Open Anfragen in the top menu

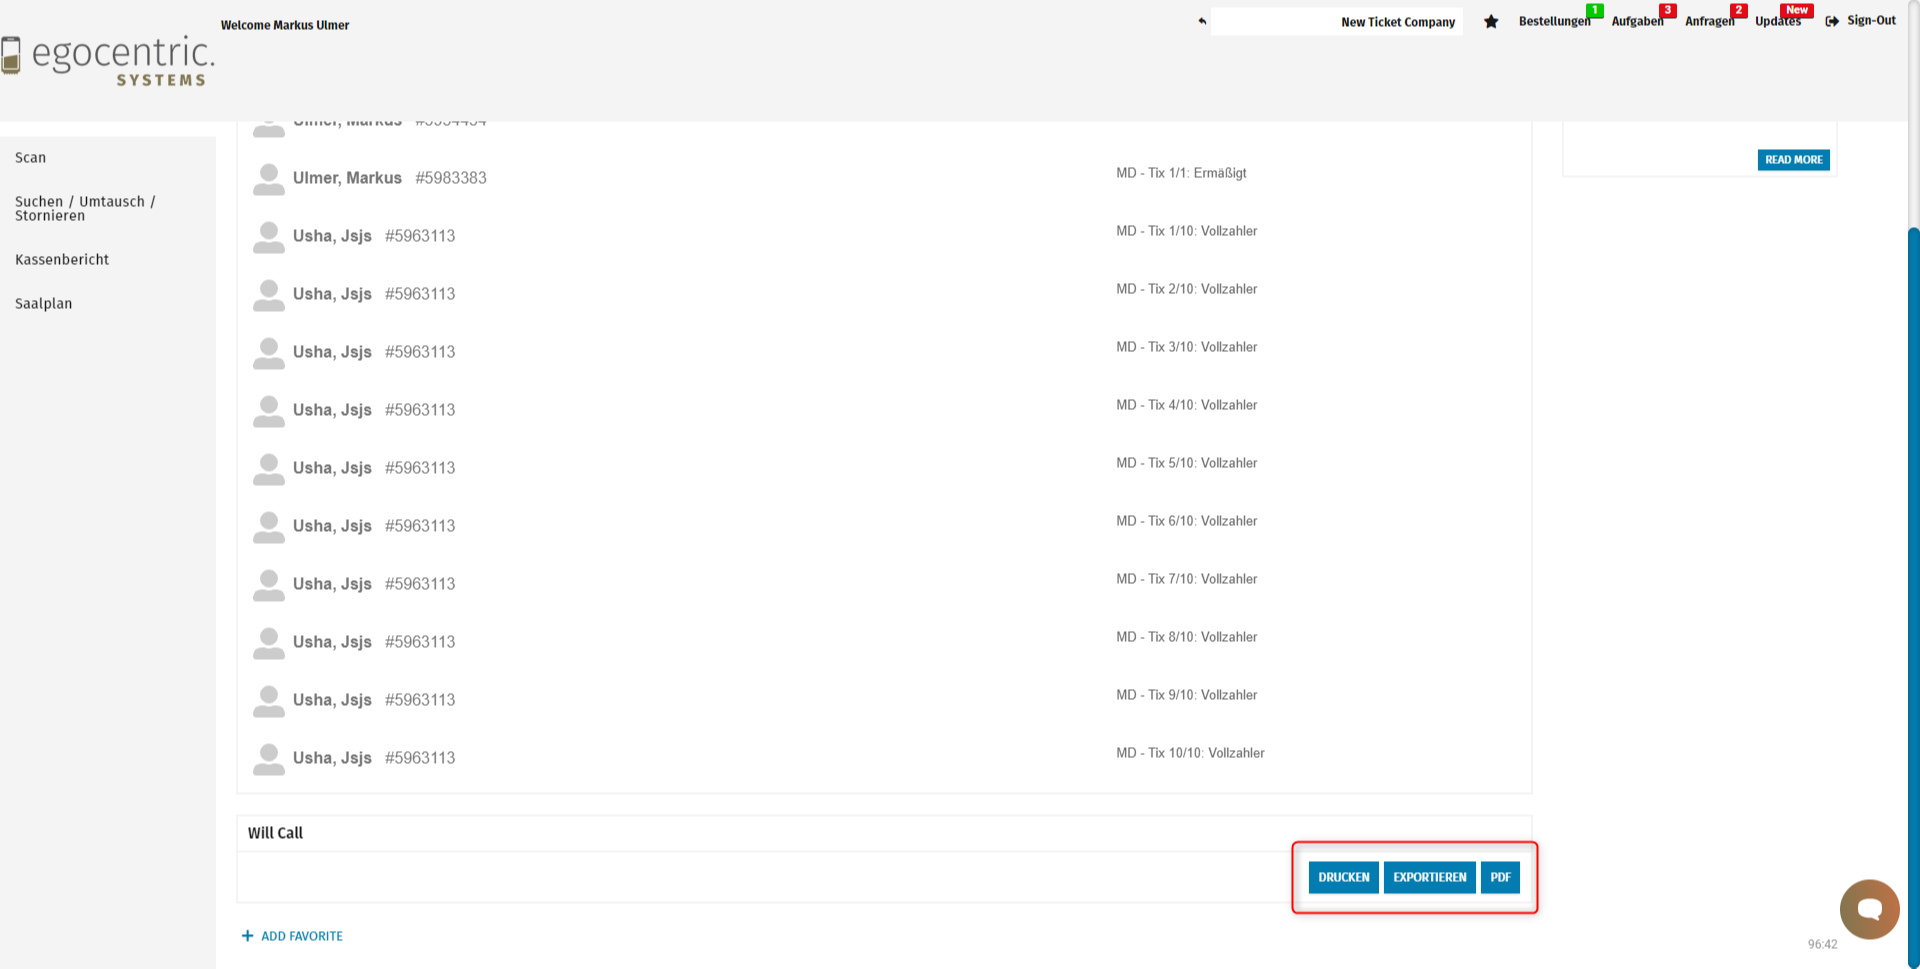click(1709, 21)
